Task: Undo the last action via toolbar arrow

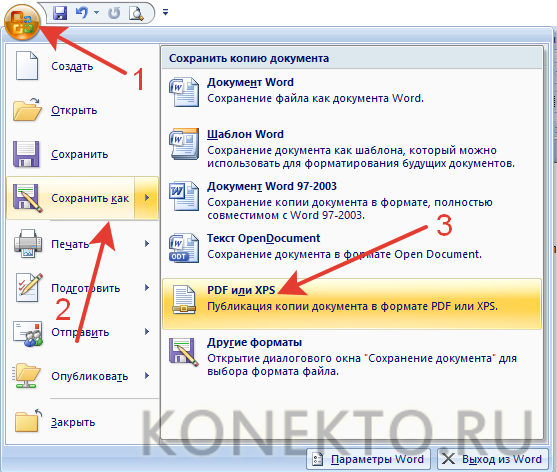Action: [x=82, y=13]
